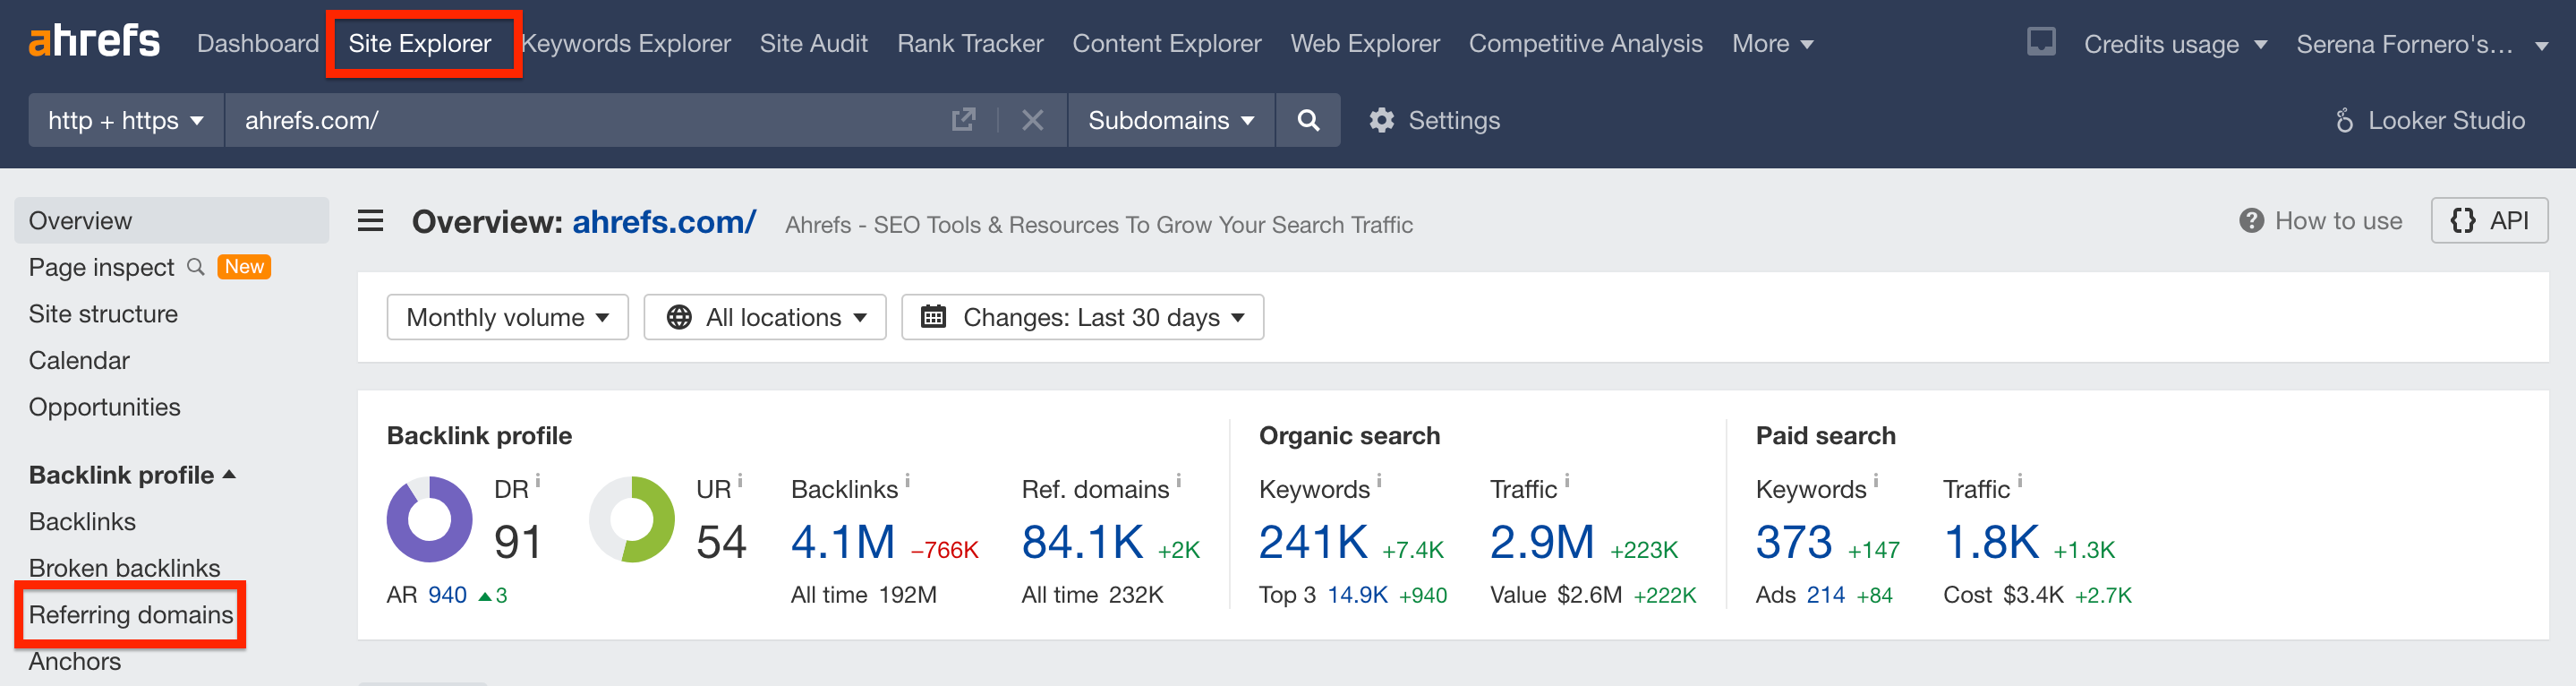Open the 2.9M organic traffic value
2576x686 pixels.
coord(1542,542)
